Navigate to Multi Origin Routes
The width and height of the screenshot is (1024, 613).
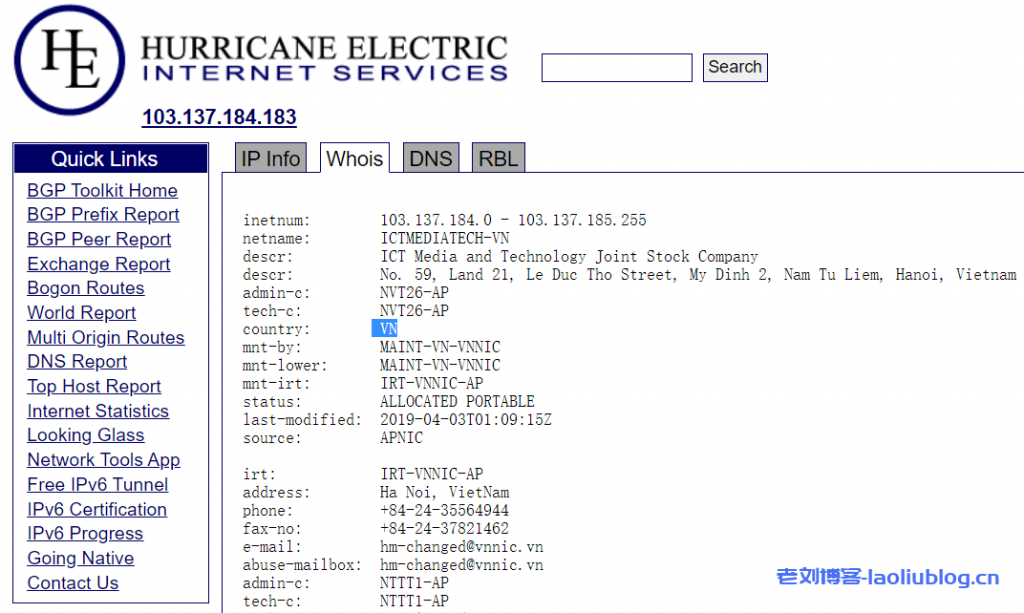(105, 338)
